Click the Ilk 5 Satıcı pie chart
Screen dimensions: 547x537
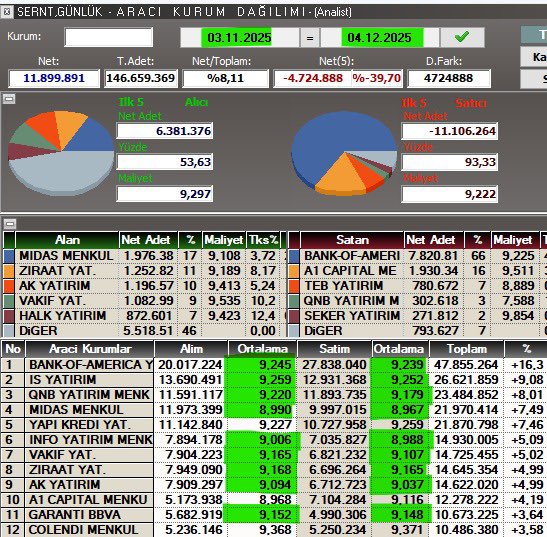point(344,153)
